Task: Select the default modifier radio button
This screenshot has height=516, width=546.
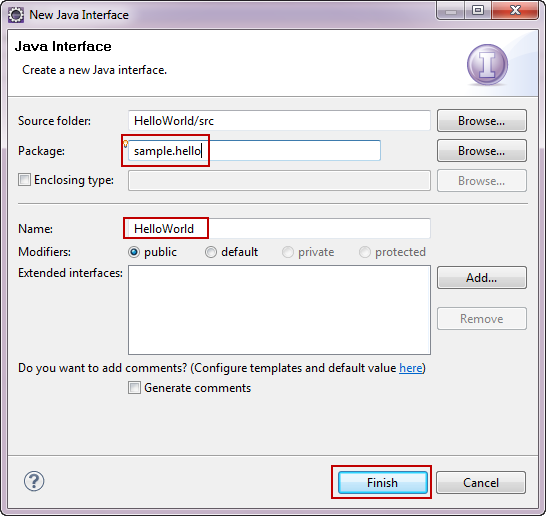Action: point(211,252)
